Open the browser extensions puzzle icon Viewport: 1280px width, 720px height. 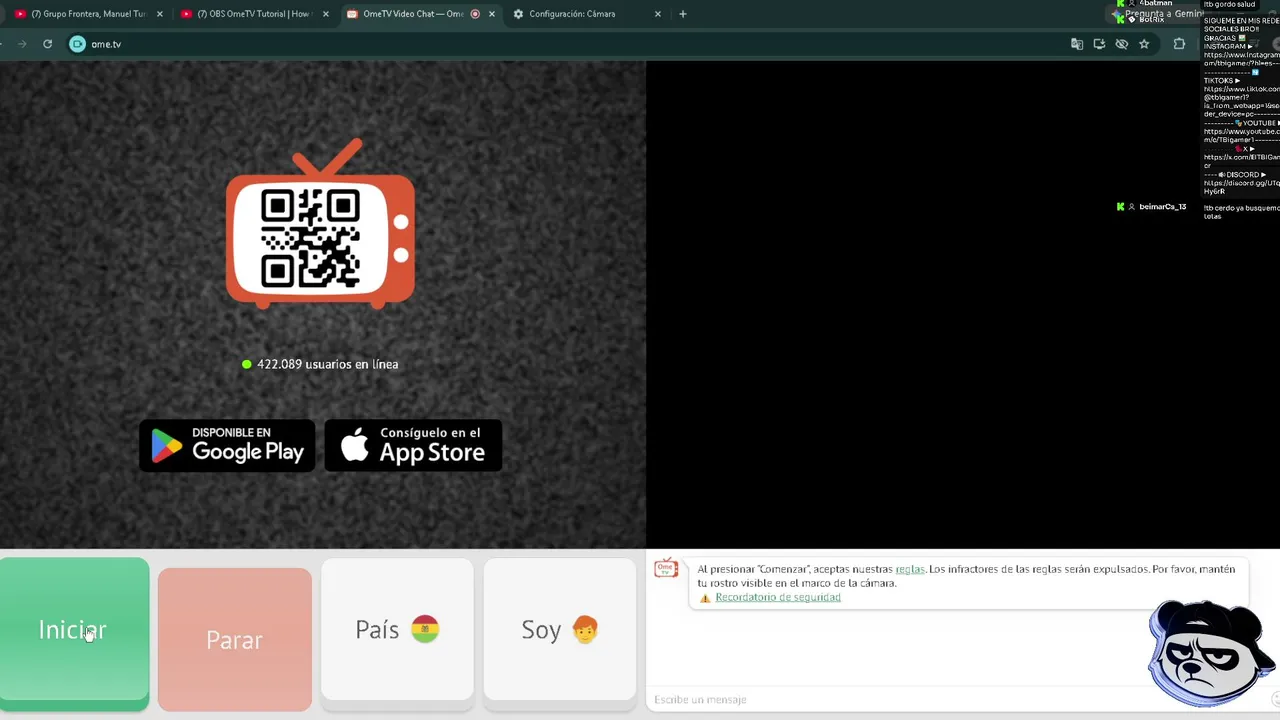coord(1179,44)
